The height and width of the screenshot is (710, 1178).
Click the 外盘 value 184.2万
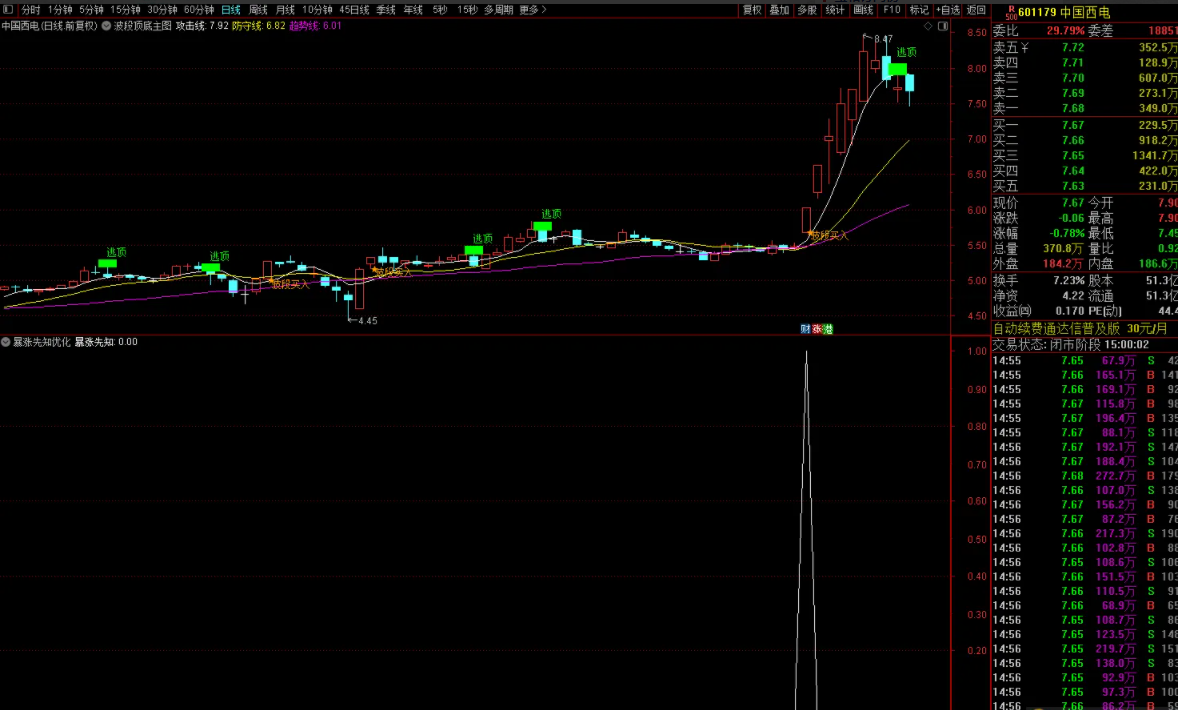tap(1064, 264)
